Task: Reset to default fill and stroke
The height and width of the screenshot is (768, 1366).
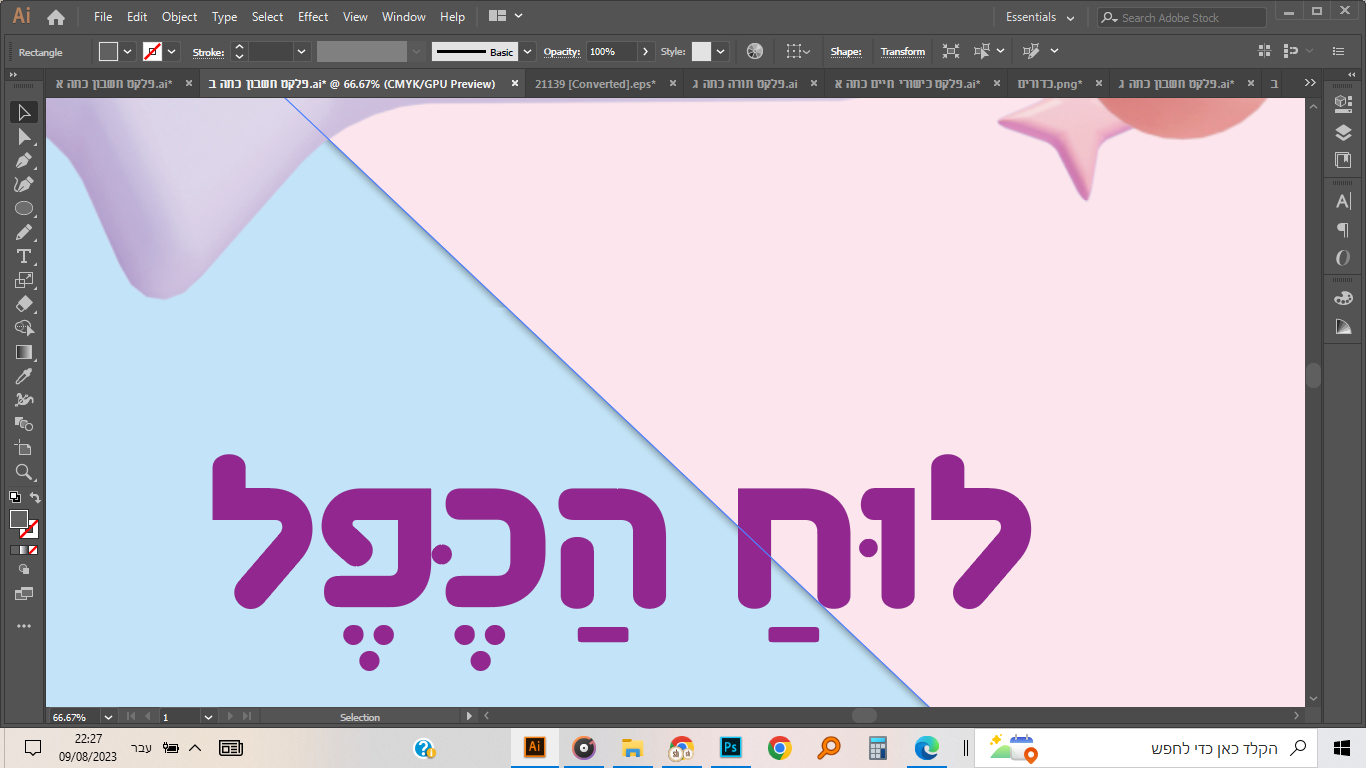Action: 15,497
